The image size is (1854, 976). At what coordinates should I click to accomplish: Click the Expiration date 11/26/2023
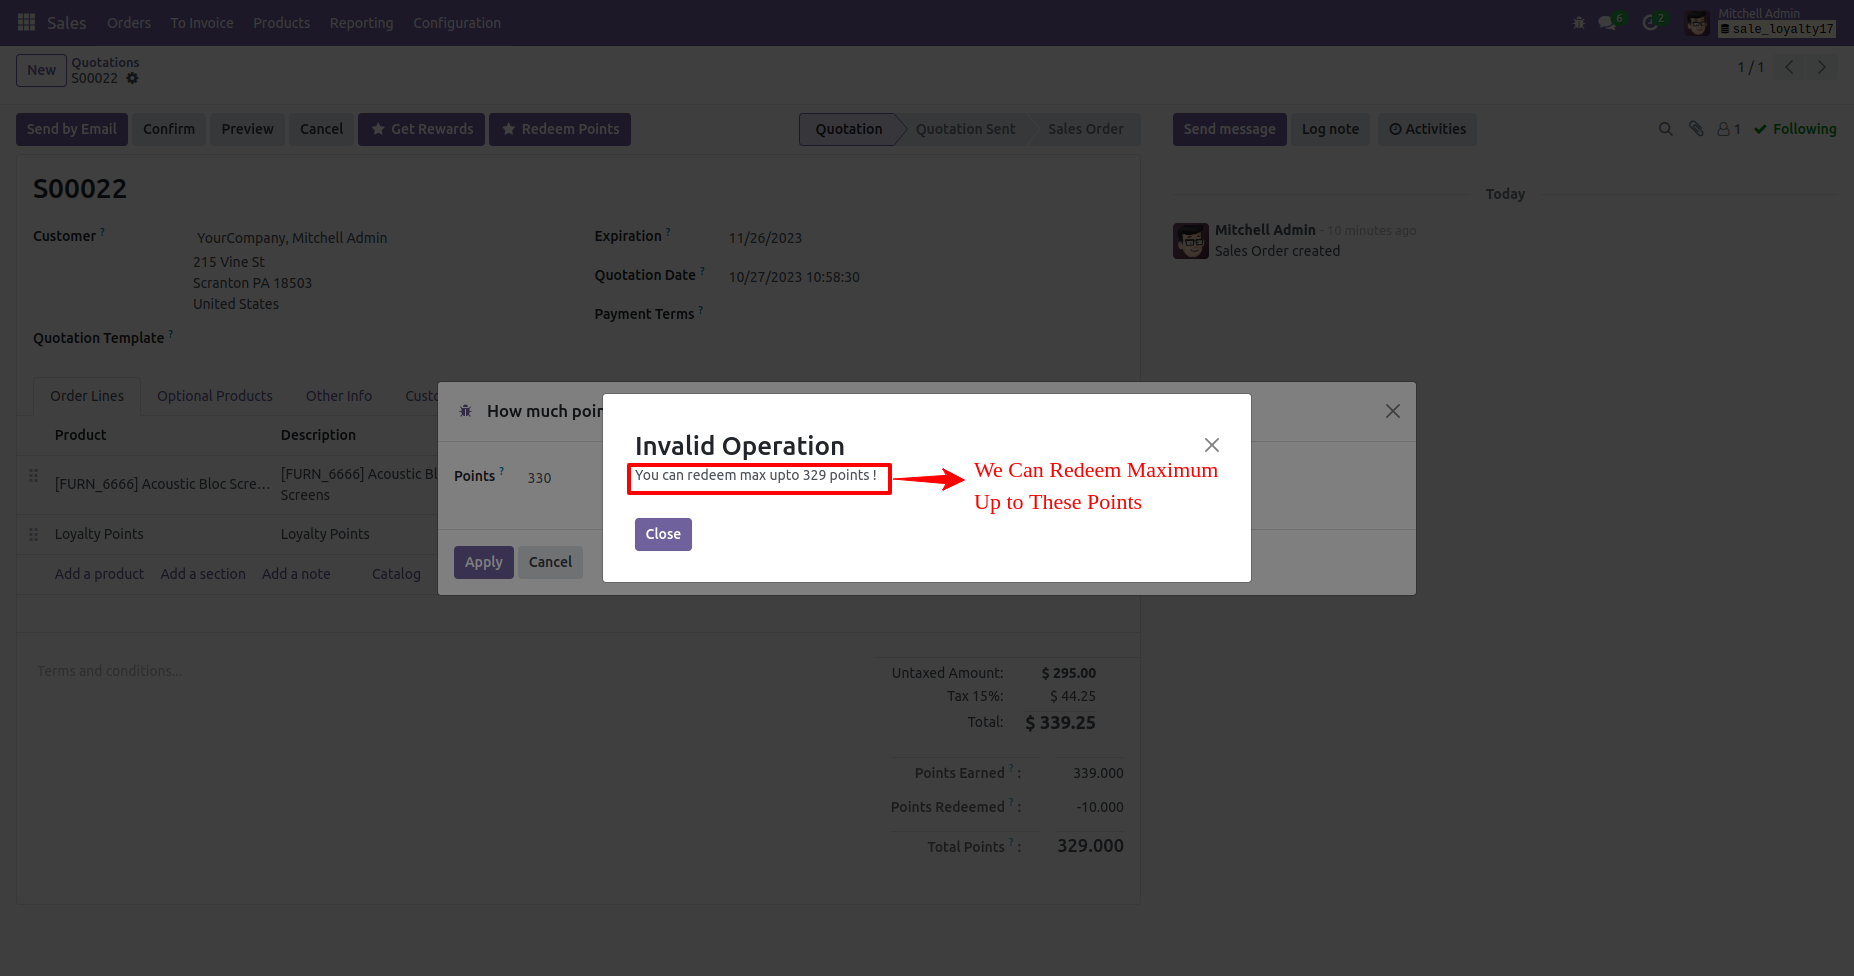point(765,238)
